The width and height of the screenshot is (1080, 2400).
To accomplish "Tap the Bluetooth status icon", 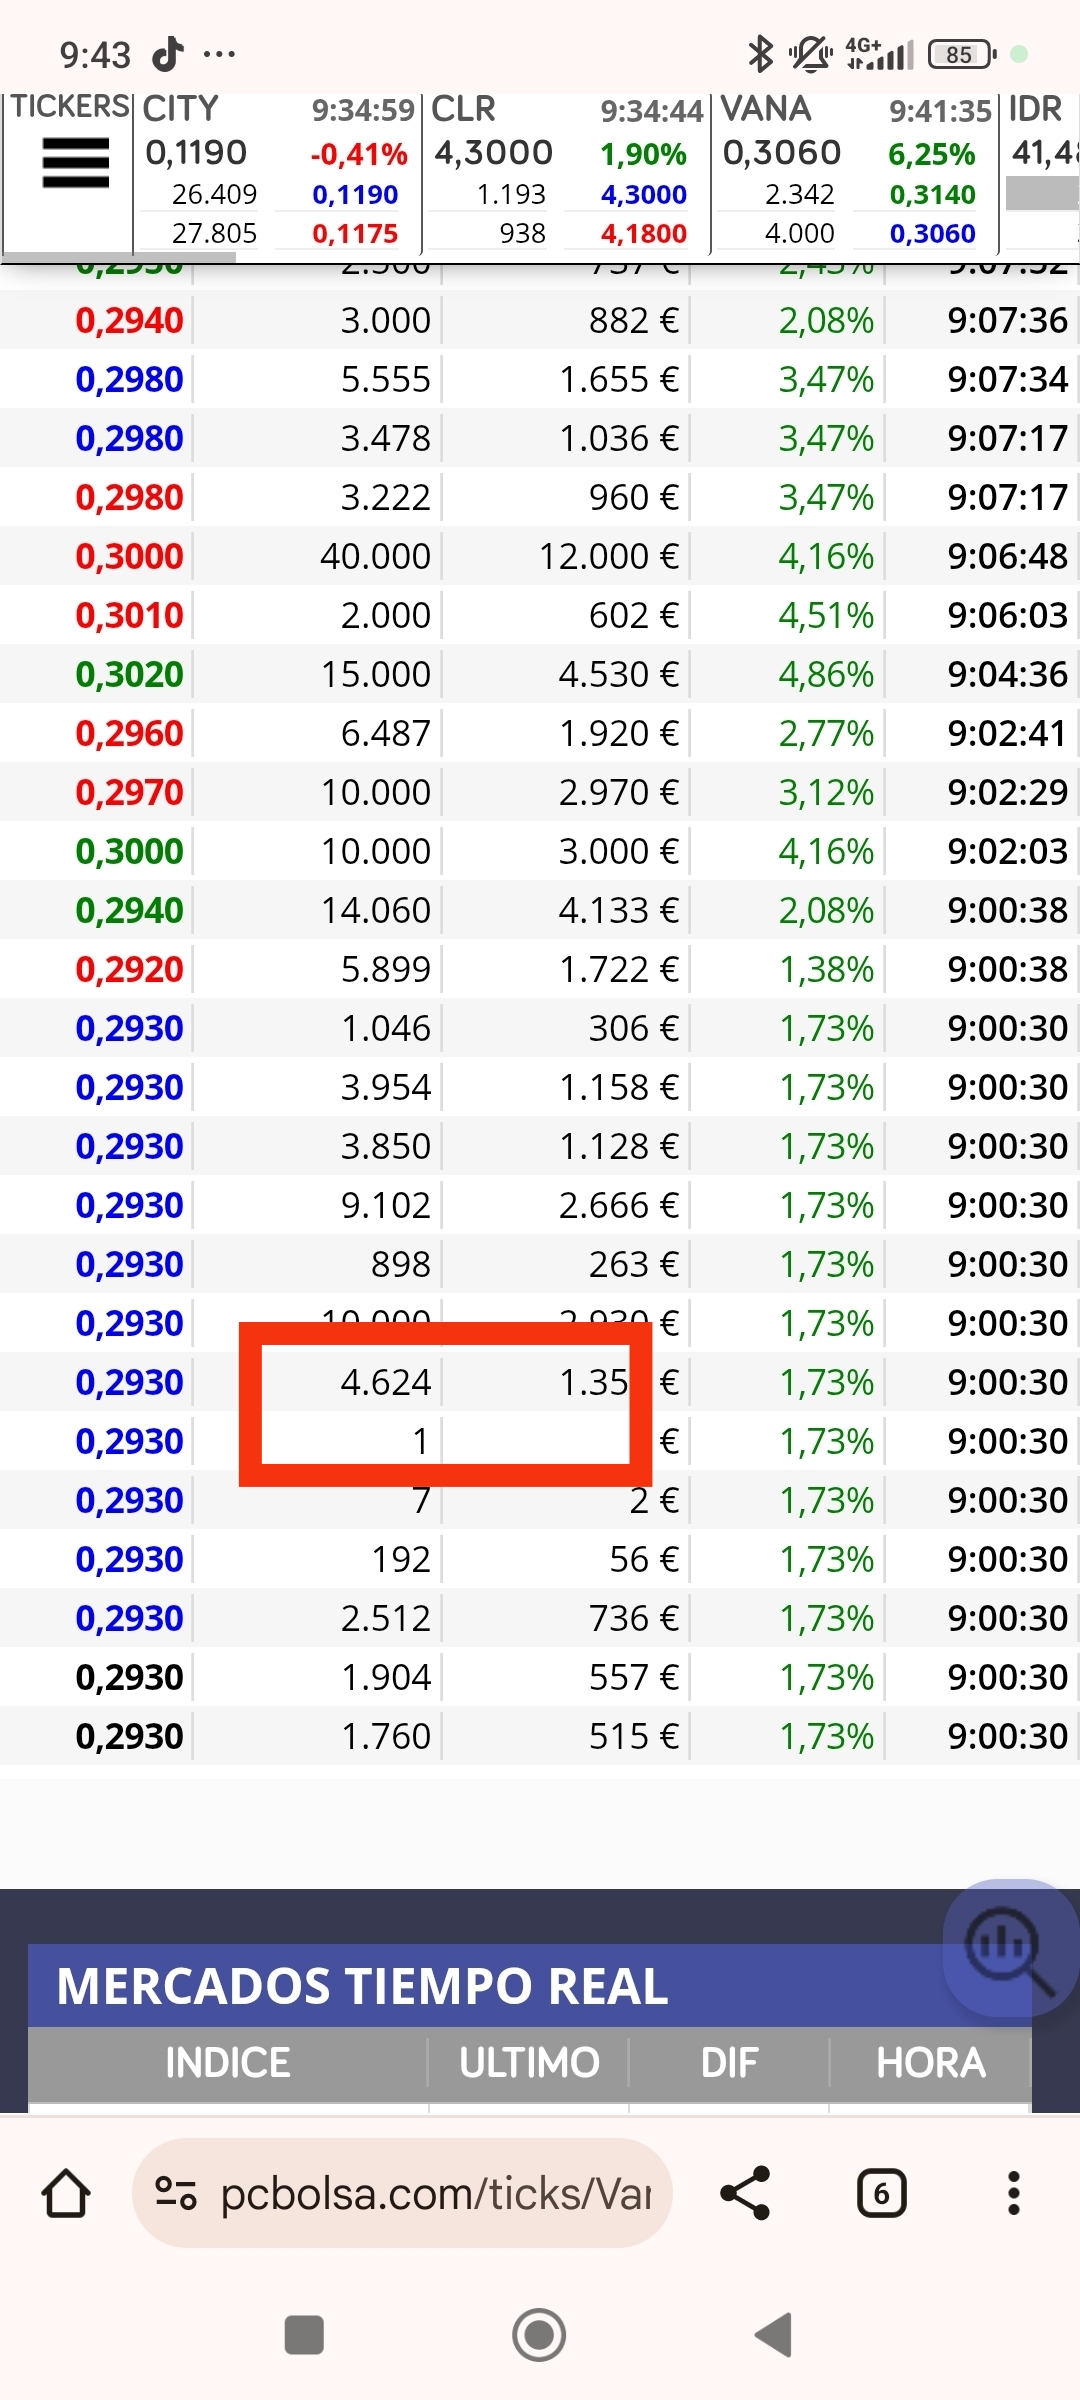I will [761, 54].
